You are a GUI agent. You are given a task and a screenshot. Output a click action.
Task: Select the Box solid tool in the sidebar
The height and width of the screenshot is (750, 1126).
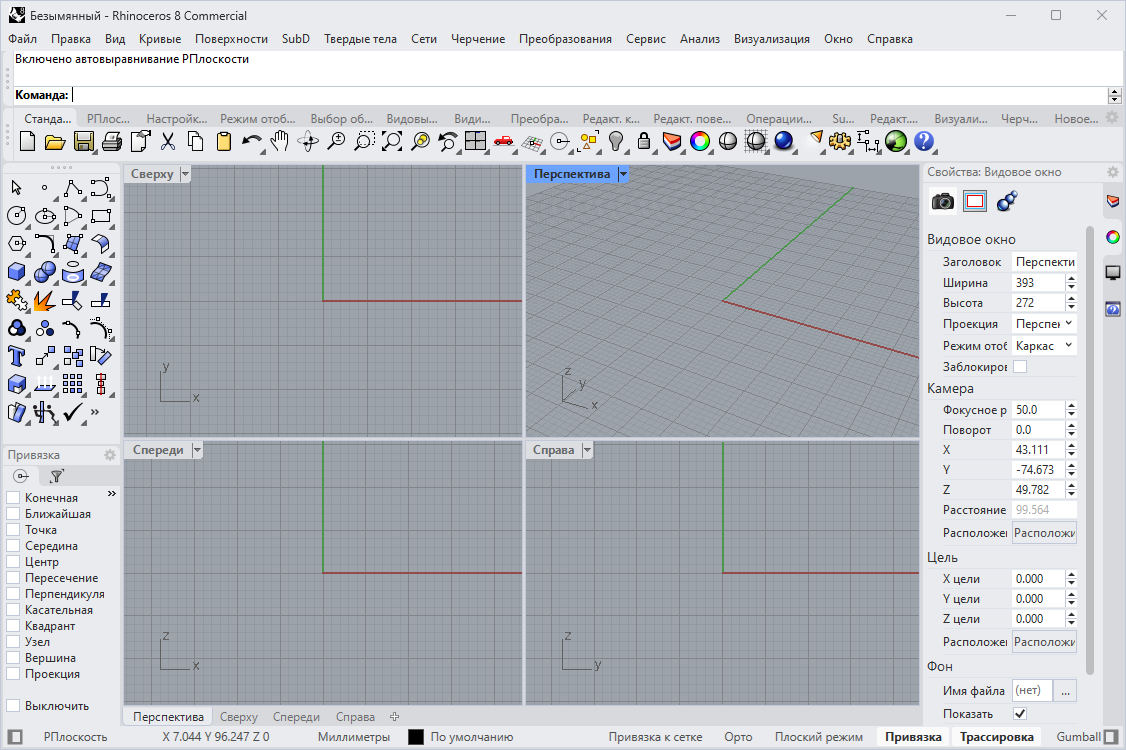point(17,272)
